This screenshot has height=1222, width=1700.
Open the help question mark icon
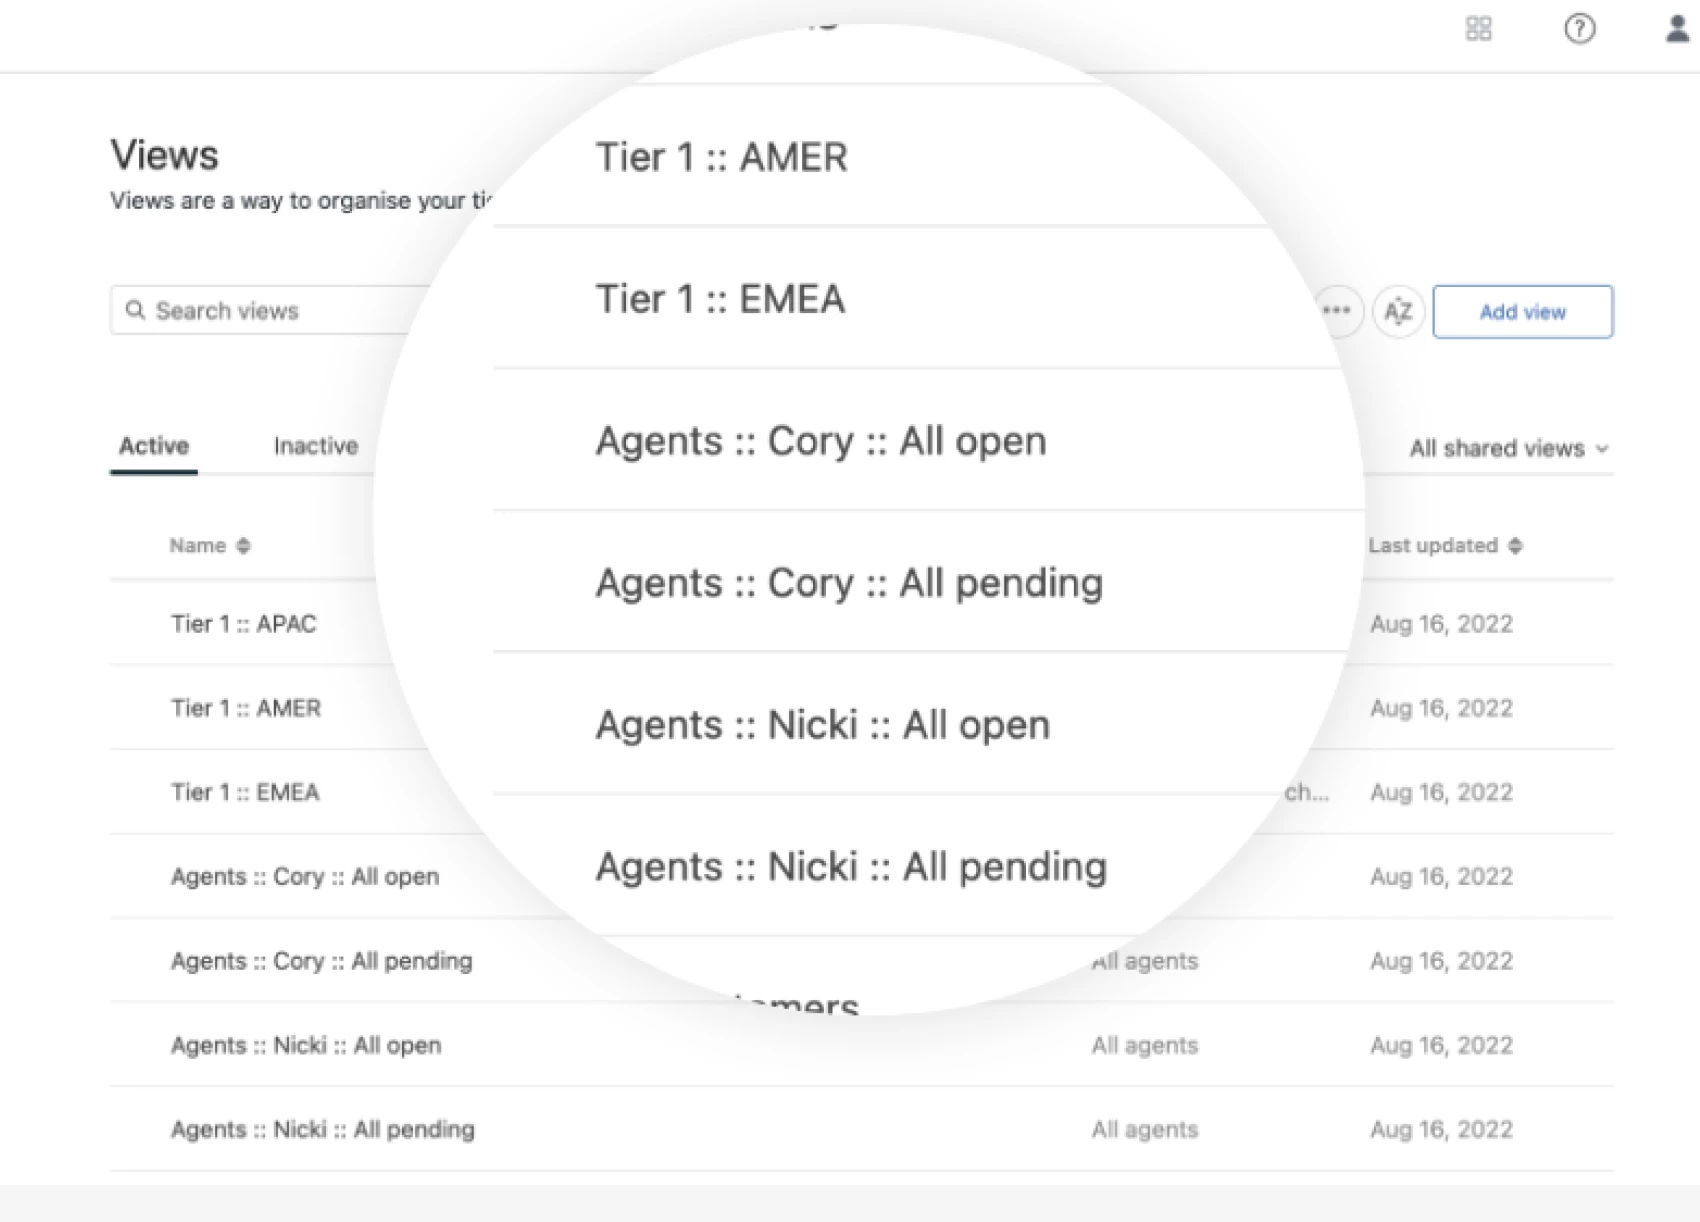[x=1579, y=29]
